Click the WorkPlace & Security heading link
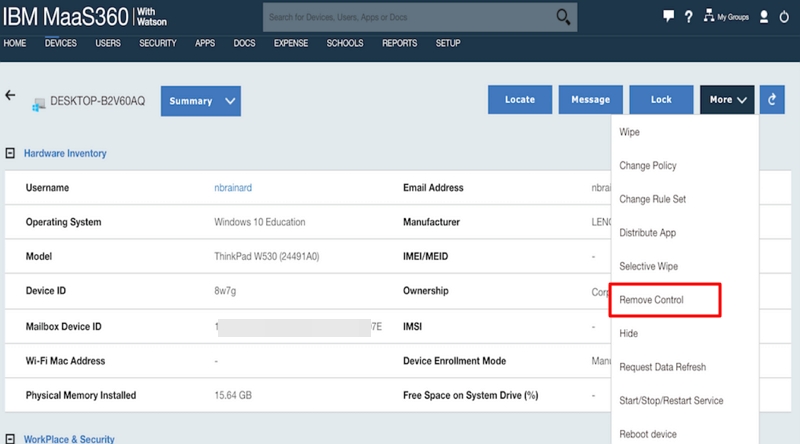The image size is (800, 444). (x=69, y=439)
